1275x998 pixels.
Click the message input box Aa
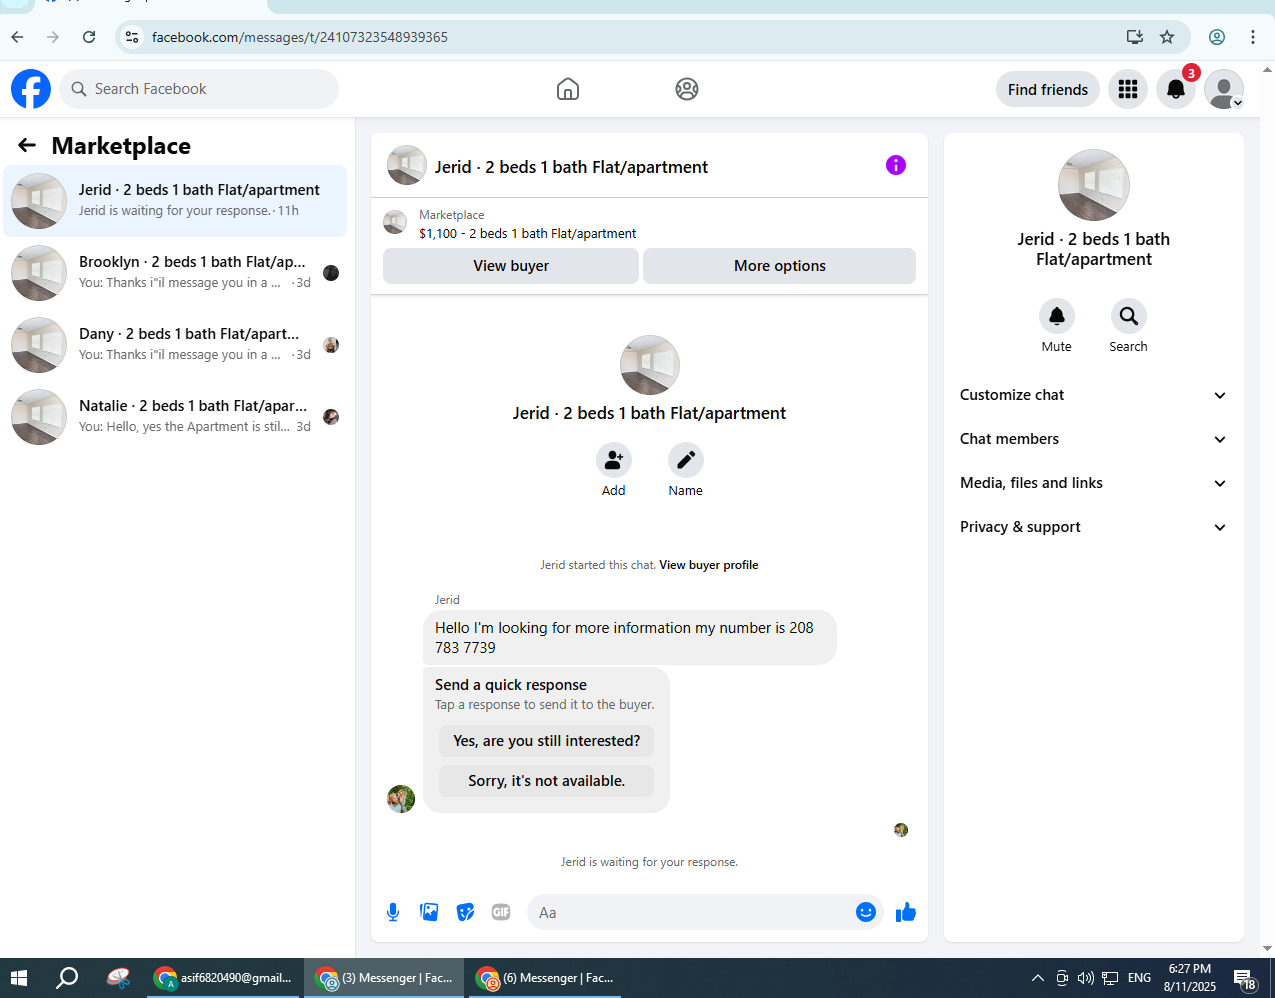(690, 912)
